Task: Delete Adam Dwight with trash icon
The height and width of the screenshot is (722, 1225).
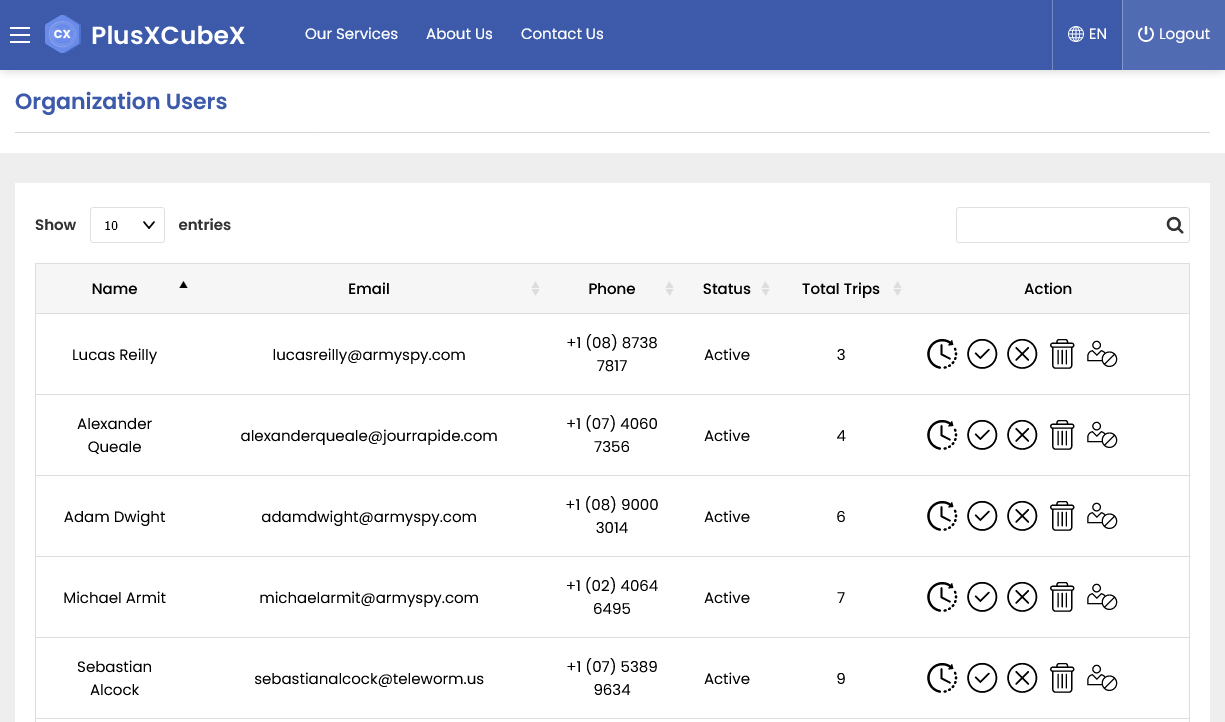Action: tap(1062, 516)
